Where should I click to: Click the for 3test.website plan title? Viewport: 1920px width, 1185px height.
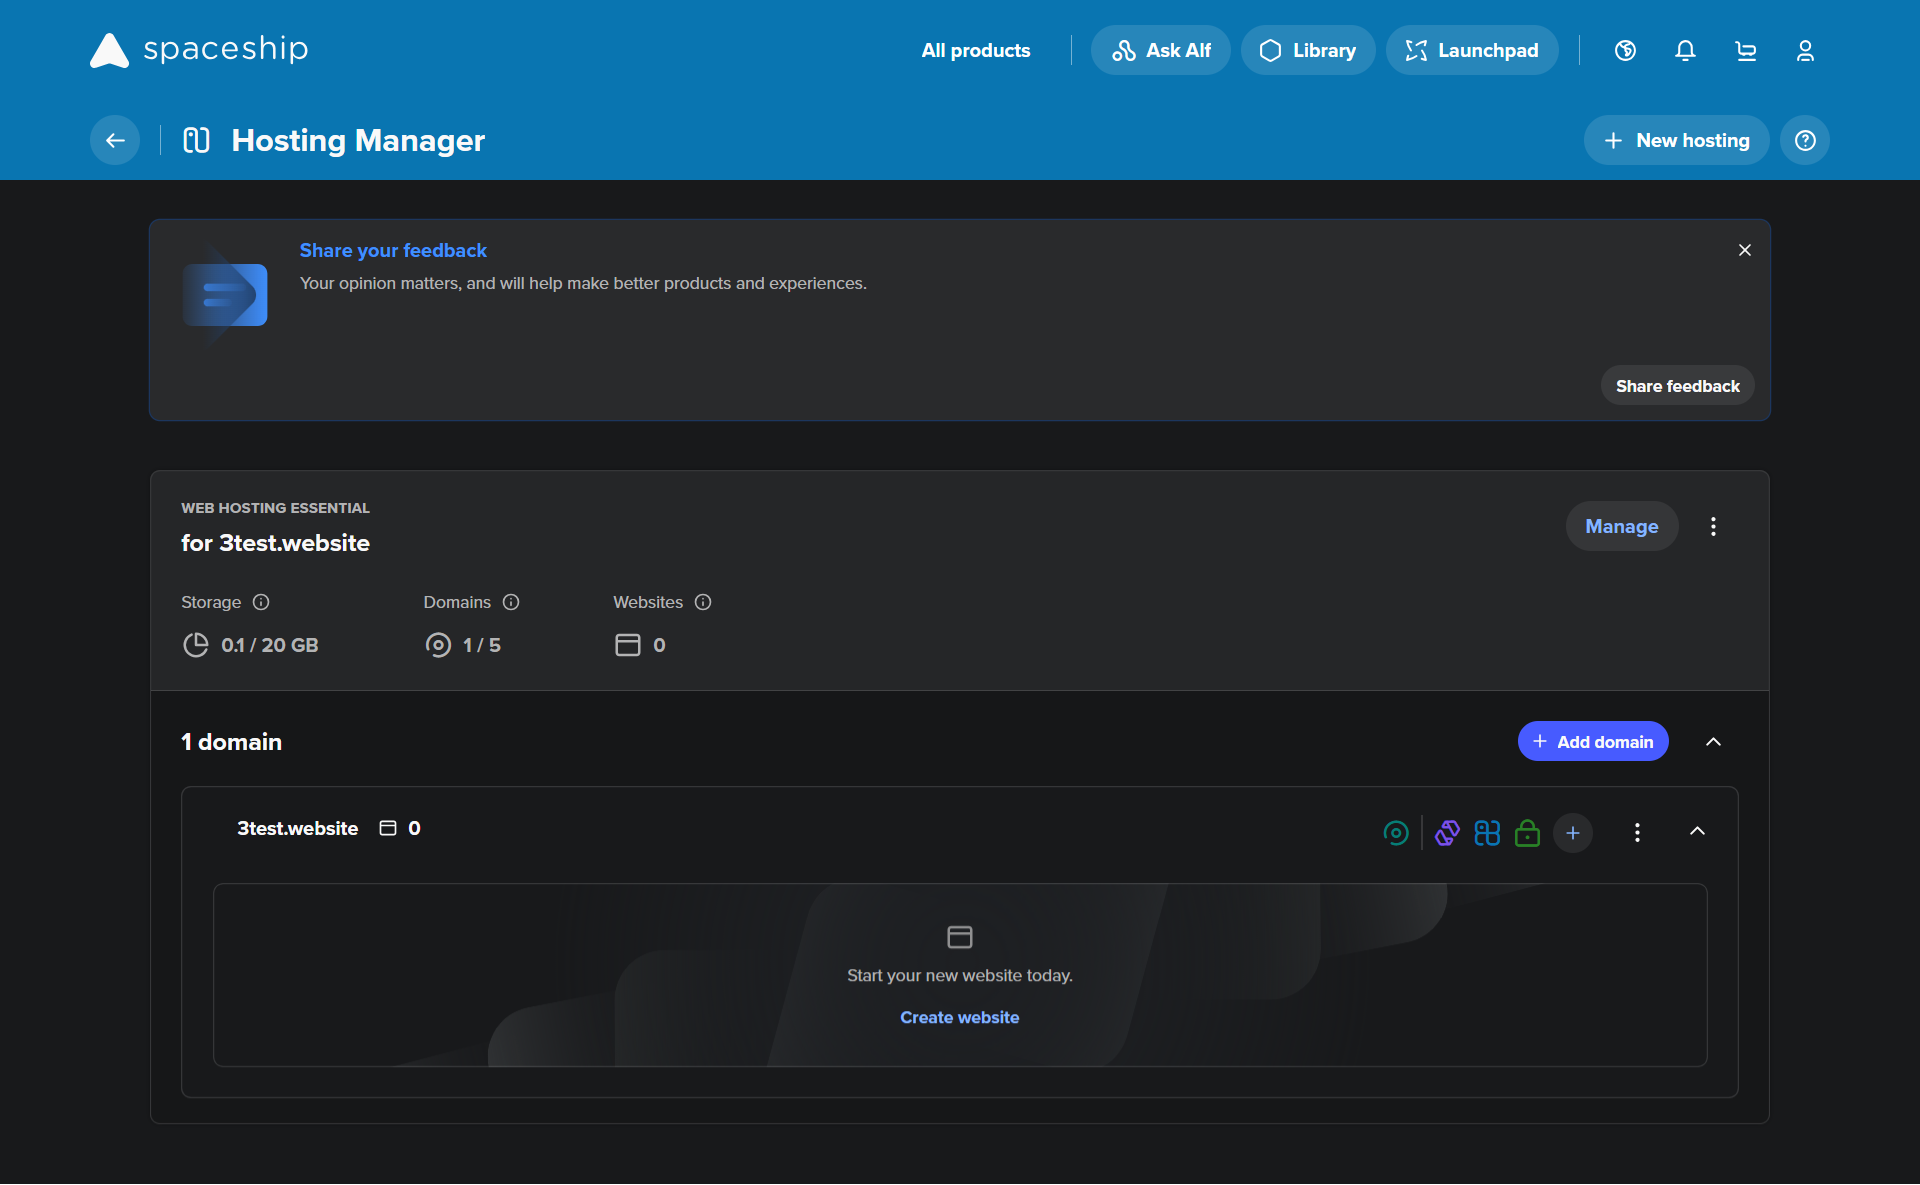coord(275,543)
